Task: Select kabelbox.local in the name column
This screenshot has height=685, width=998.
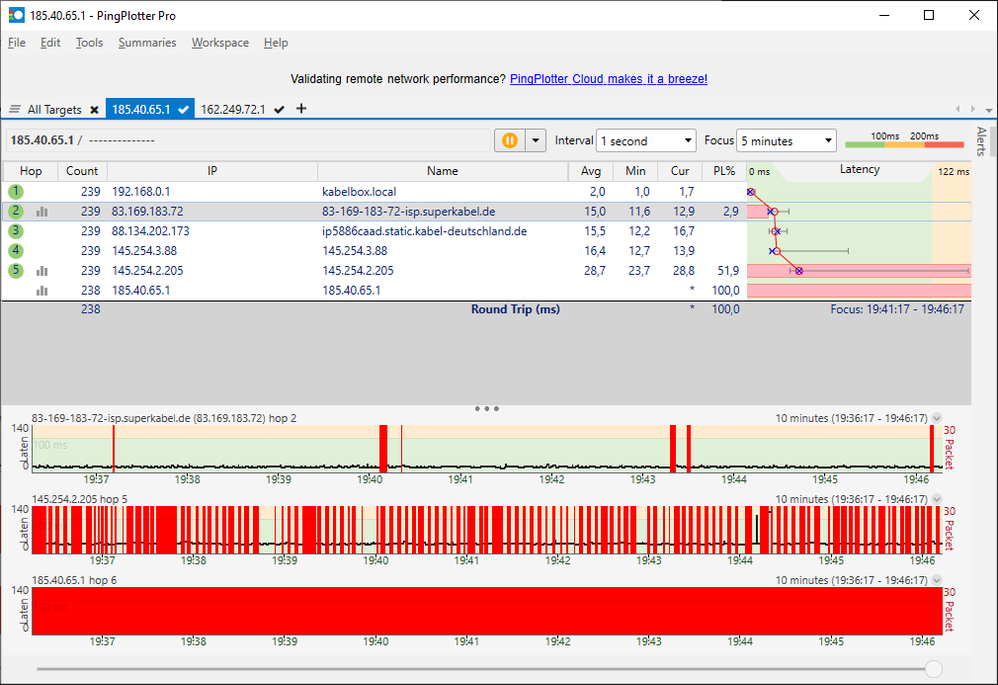Action: coord(359,192)
